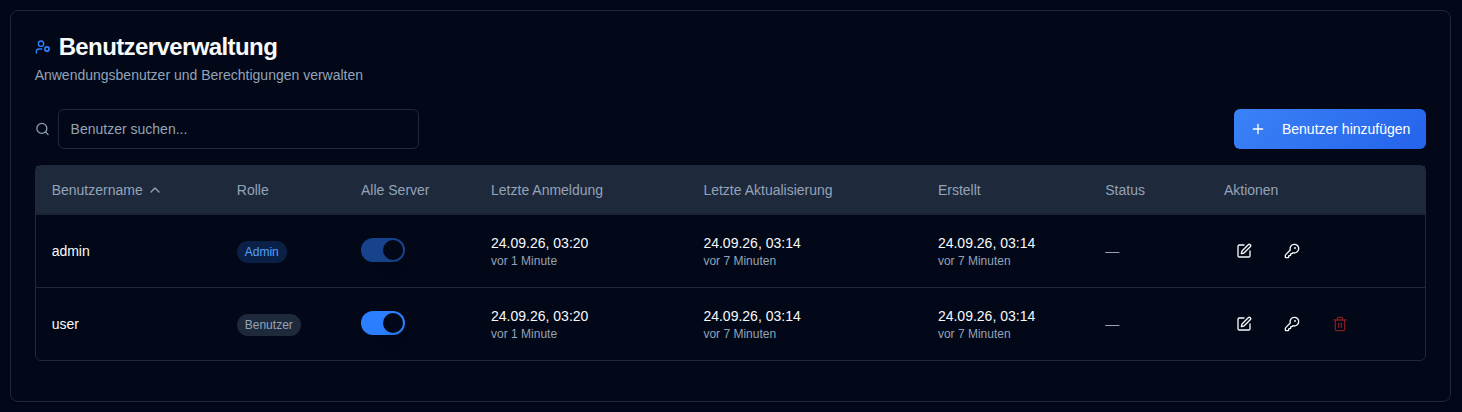
Task: Click the plus icon in Benutzer hinzufügen
Action: tap(1258, 129)
